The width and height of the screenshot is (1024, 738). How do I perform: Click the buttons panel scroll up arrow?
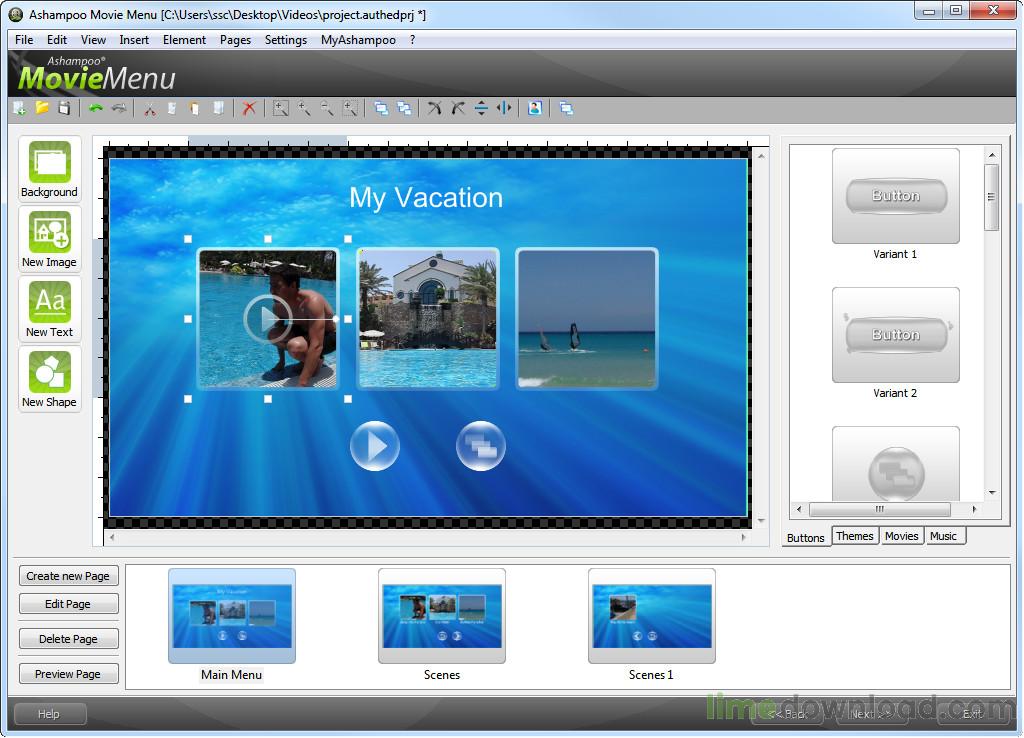click(x=991, y=155)
